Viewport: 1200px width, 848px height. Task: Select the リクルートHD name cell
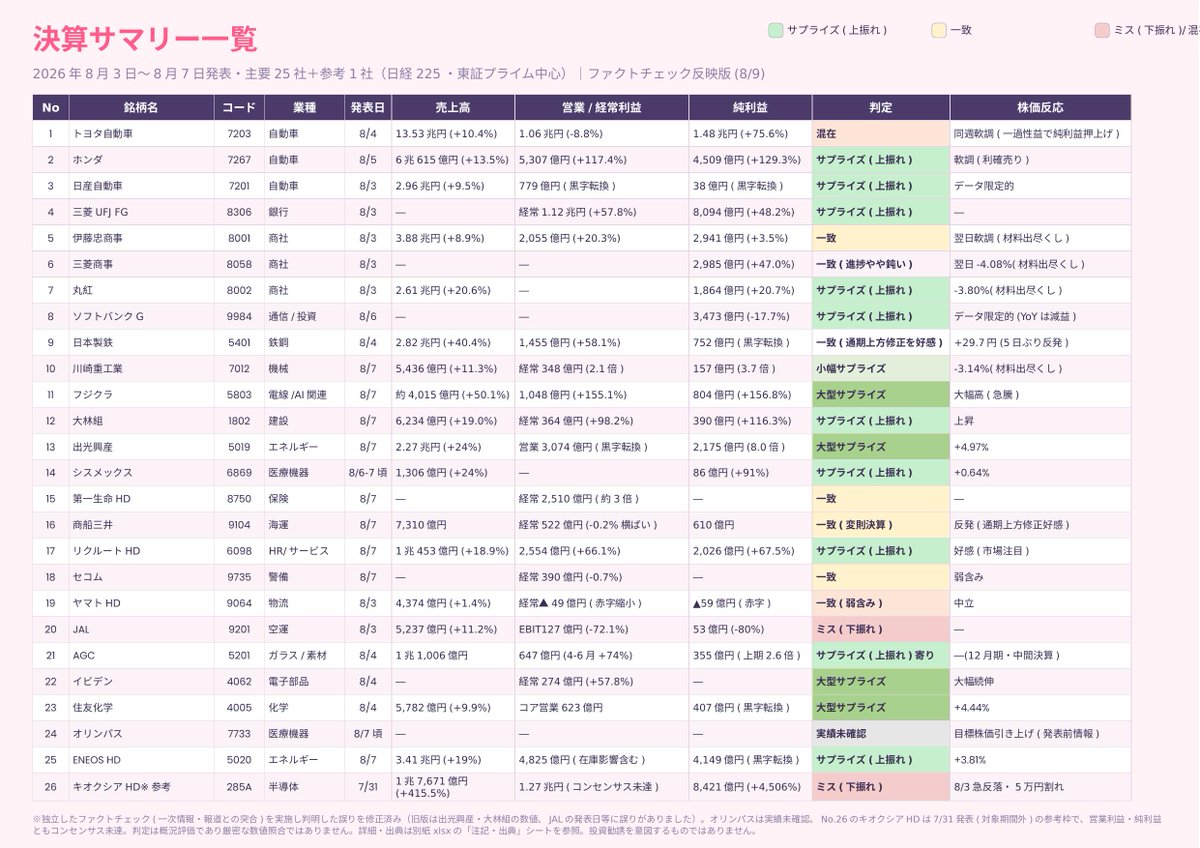coord(141,551)
